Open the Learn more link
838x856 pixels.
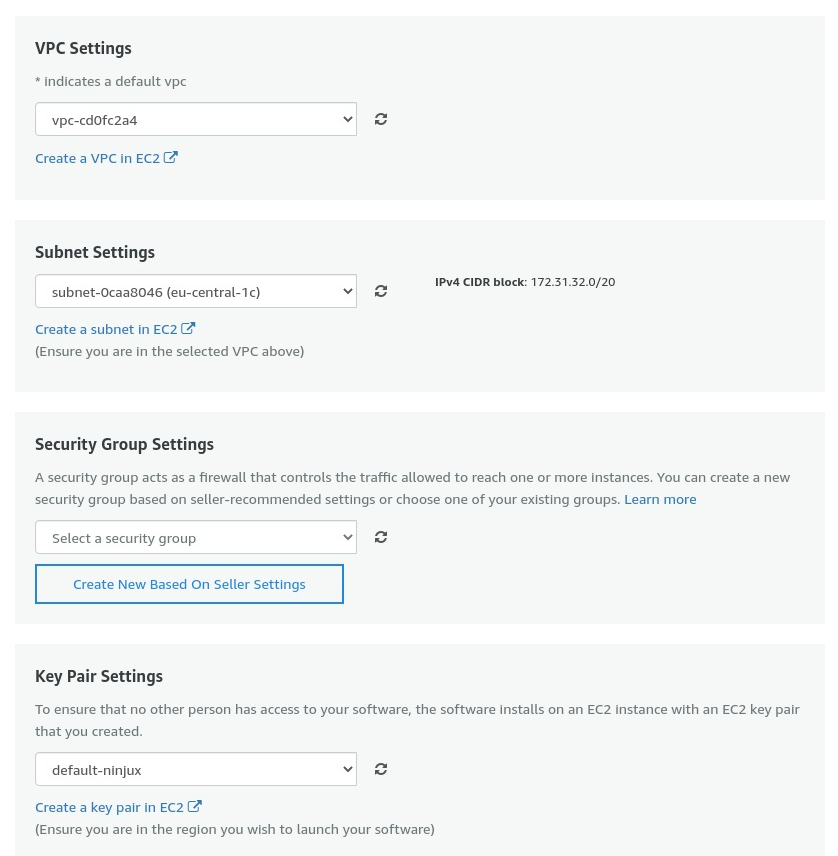[660, 499]
